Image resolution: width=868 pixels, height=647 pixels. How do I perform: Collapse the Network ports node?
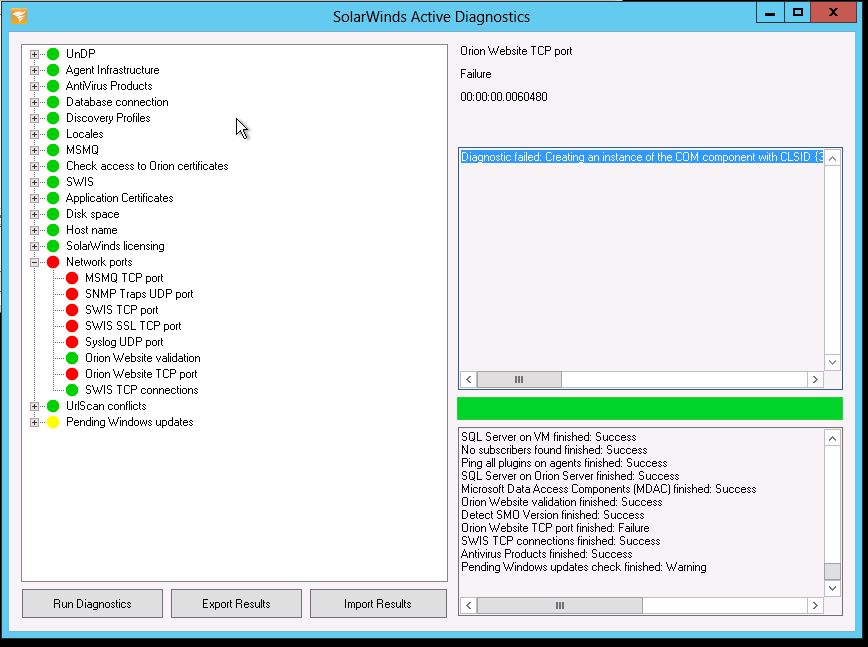[34, 262]
